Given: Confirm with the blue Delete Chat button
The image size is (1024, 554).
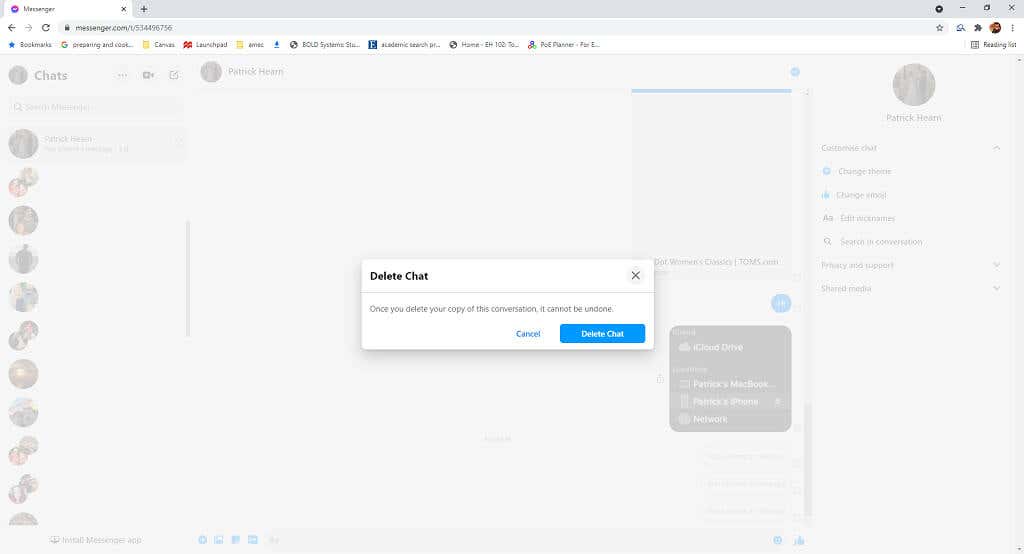Looking at the screenshot, I should point(602,334).
